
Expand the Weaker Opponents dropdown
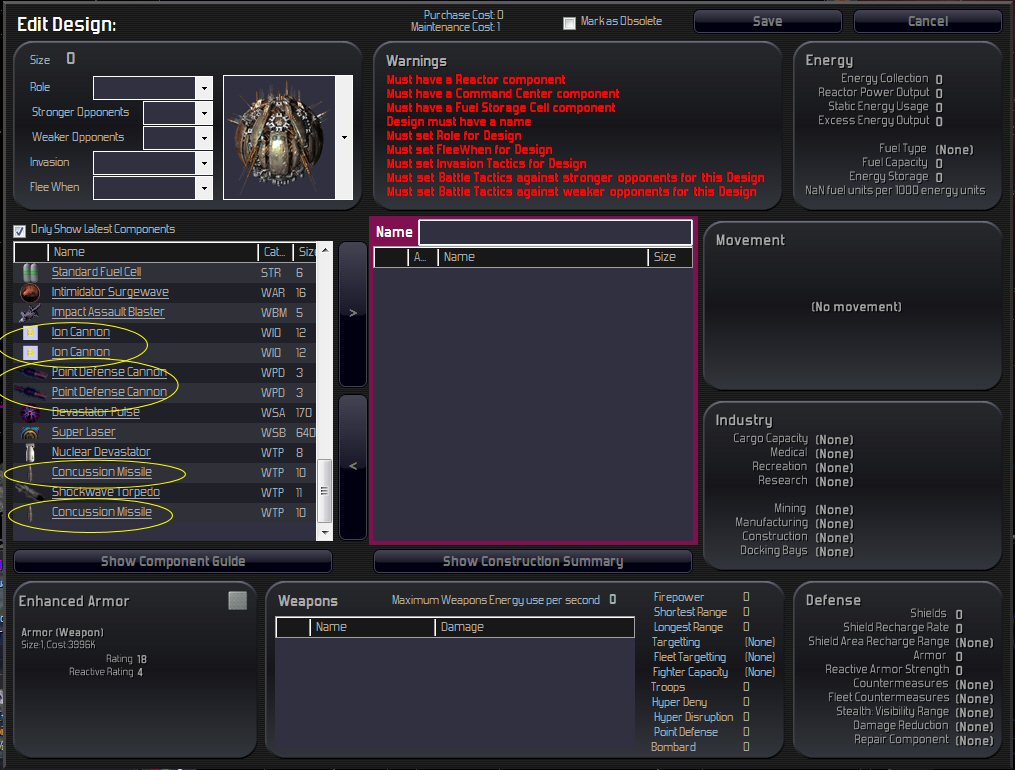tap(204, 138)
